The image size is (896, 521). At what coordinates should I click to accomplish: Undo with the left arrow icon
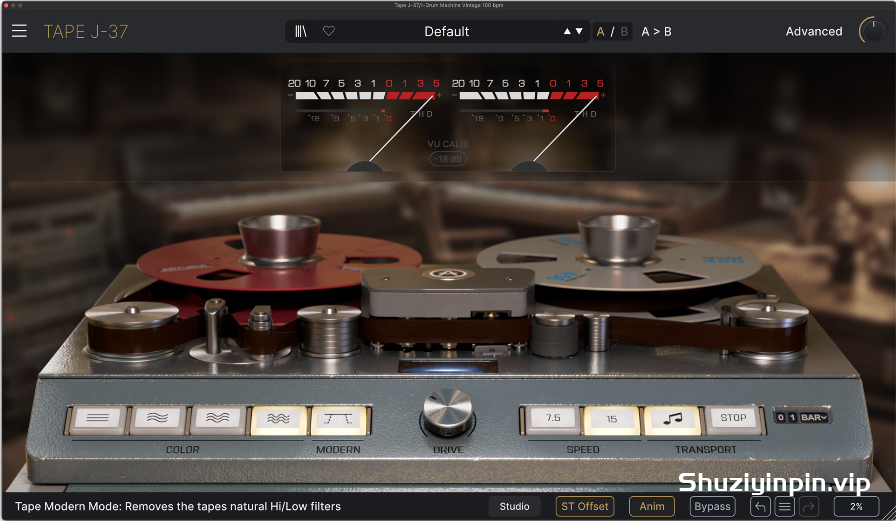click(761, 506)
